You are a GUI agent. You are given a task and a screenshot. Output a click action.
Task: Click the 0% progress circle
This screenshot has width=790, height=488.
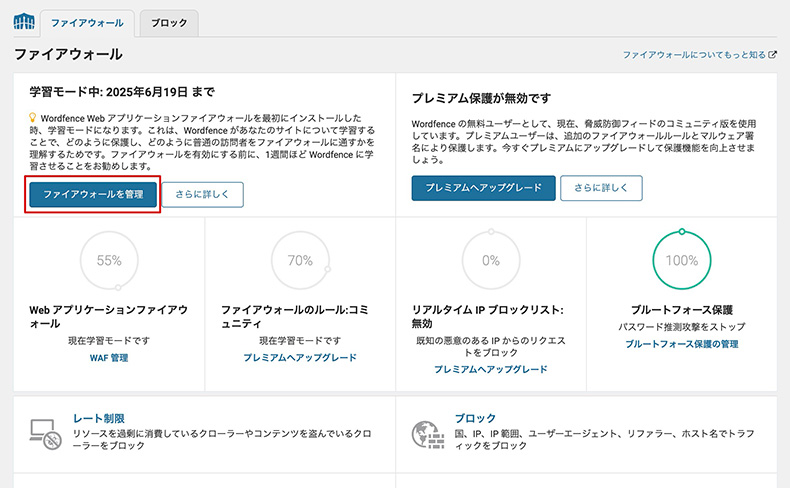[x=491, y=260]
